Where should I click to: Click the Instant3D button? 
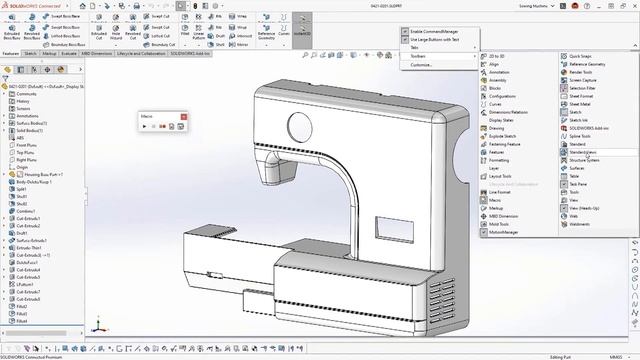[302, 30]
